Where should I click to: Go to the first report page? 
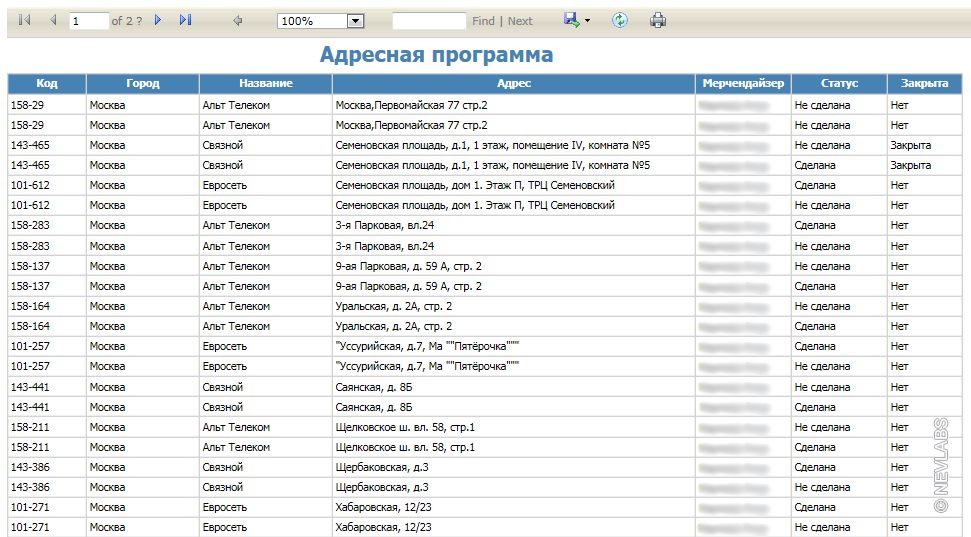pos(25,20)
